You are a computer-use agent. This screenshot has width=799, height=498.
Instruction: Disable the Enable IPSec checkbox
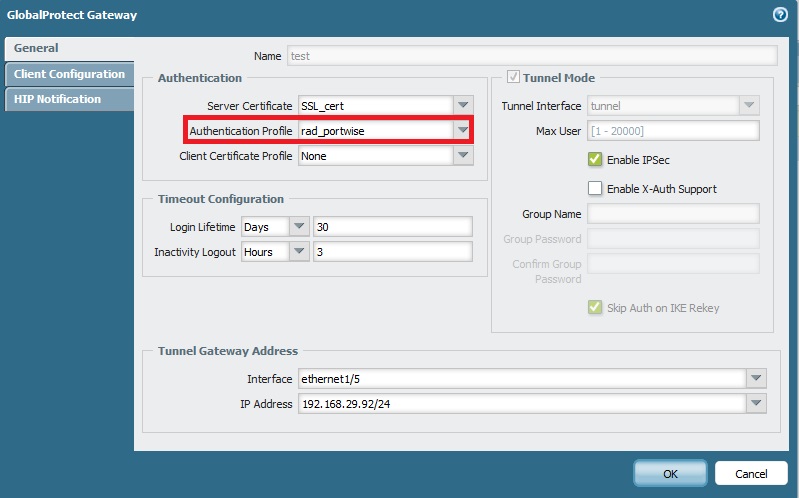click(595, 160)
